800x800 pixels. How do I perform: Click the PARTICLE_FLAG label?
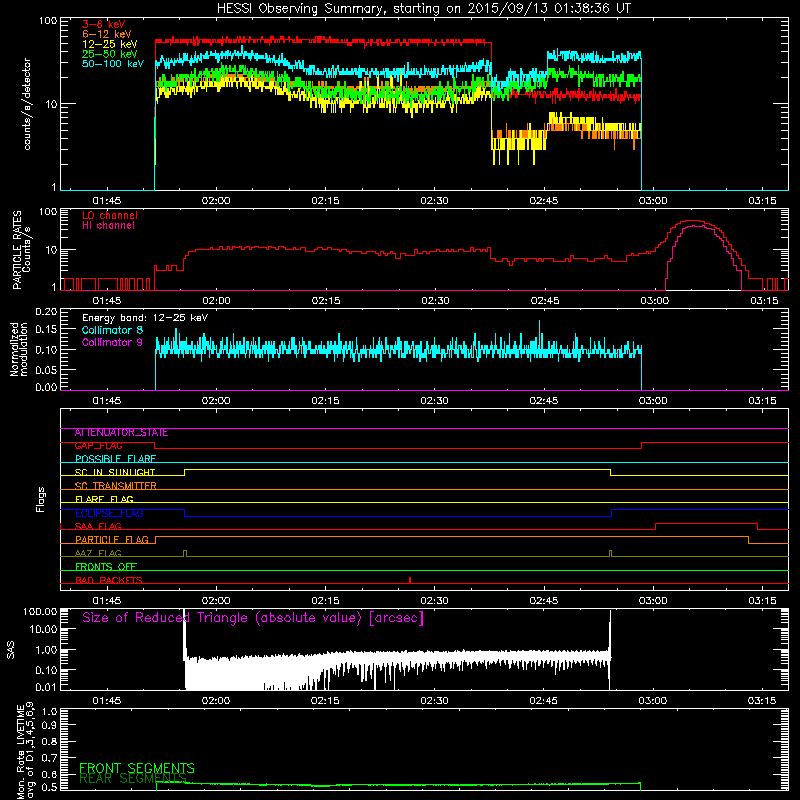coord(112,540)
